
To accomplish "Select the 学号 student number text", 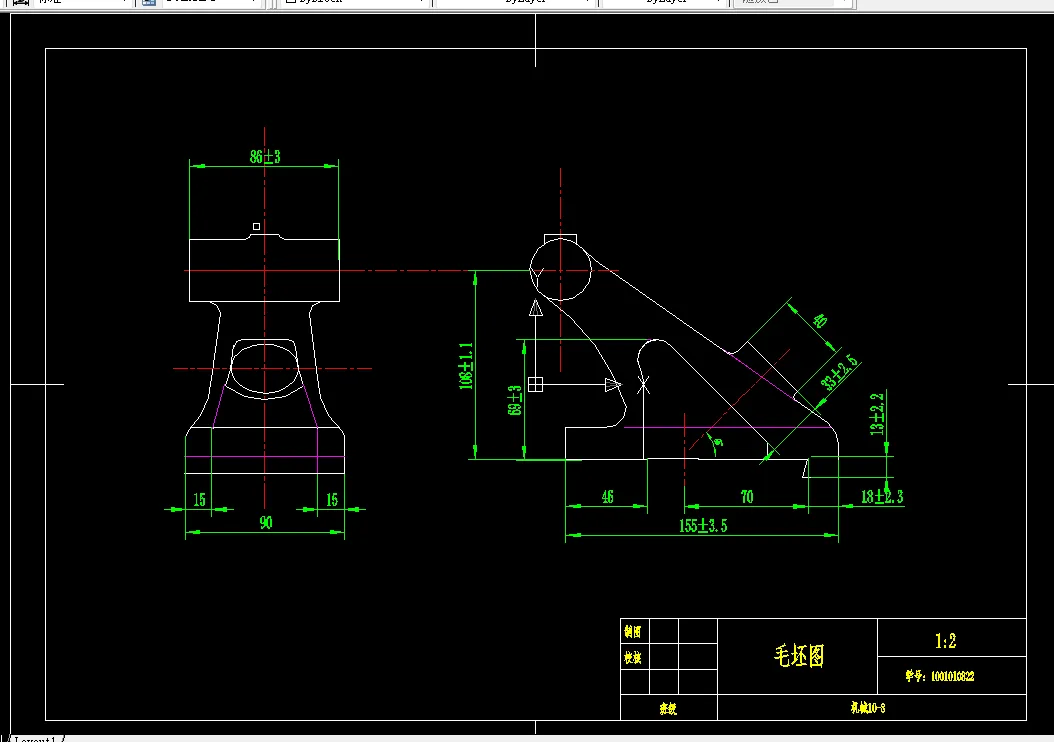I will pos(939,676).
